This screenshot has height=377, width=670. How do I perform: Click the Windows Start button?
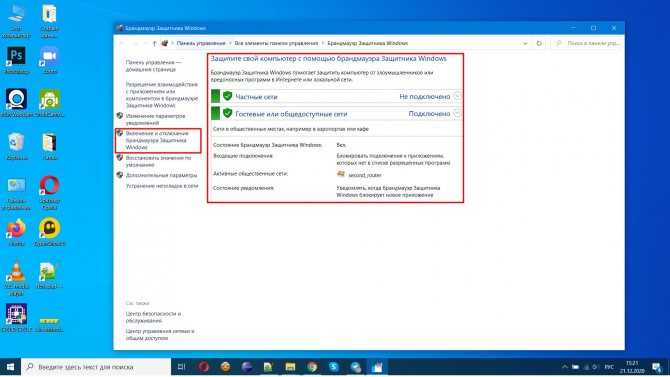10,367
